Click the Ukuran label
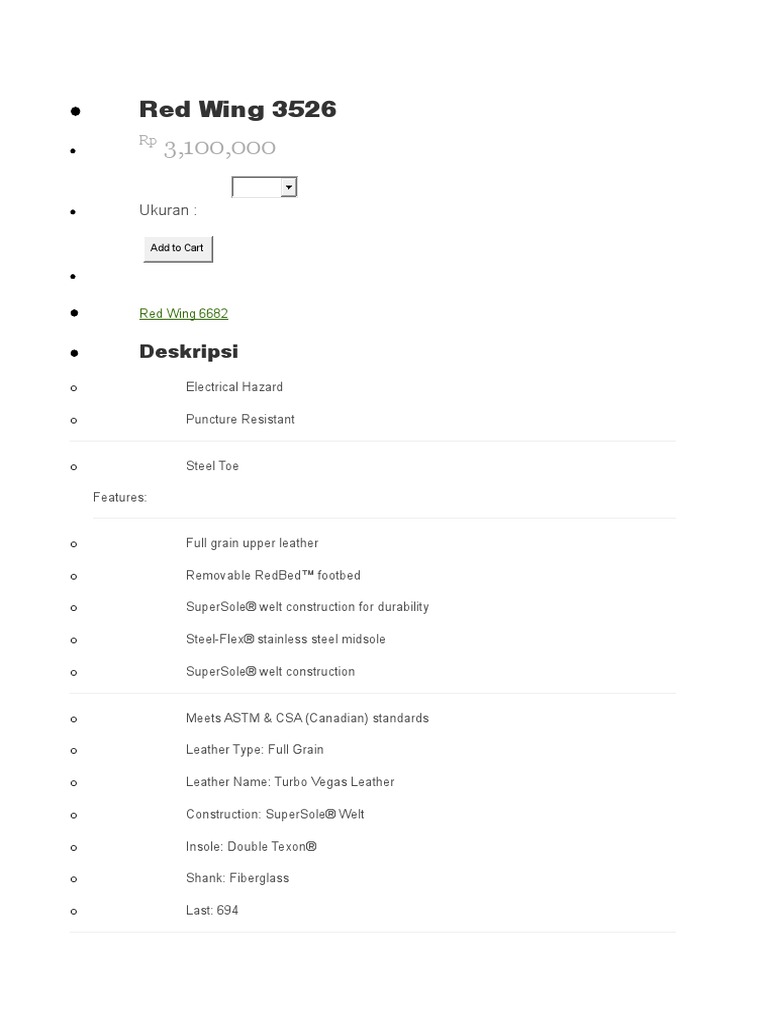768x1024 pixels. coord(167,210)
